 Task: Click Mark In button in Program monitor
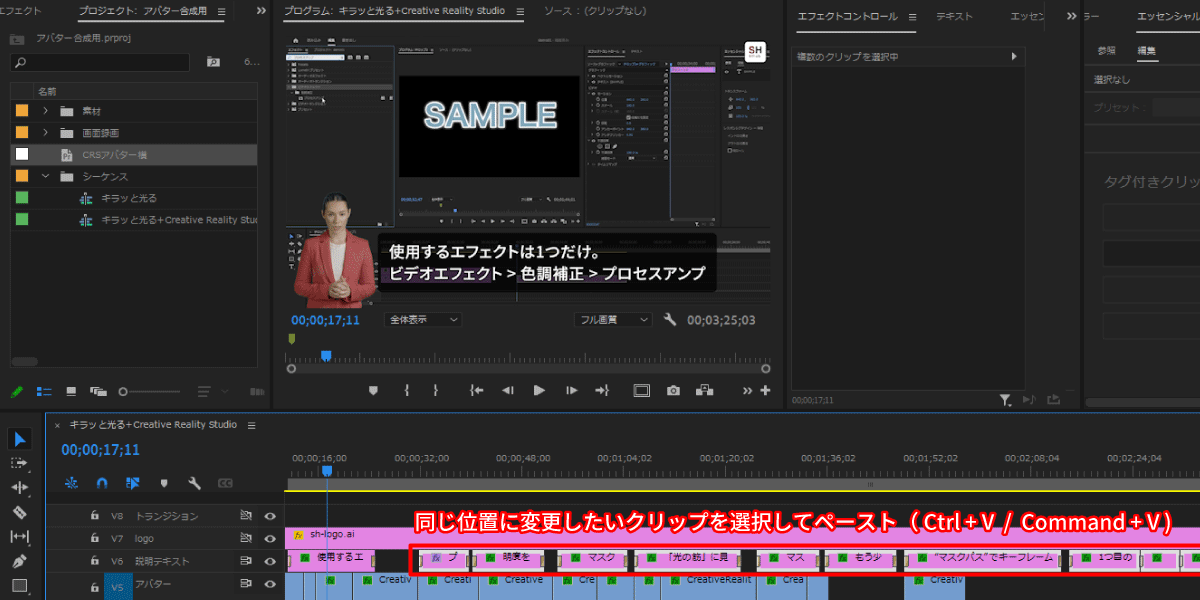point(407,390)
